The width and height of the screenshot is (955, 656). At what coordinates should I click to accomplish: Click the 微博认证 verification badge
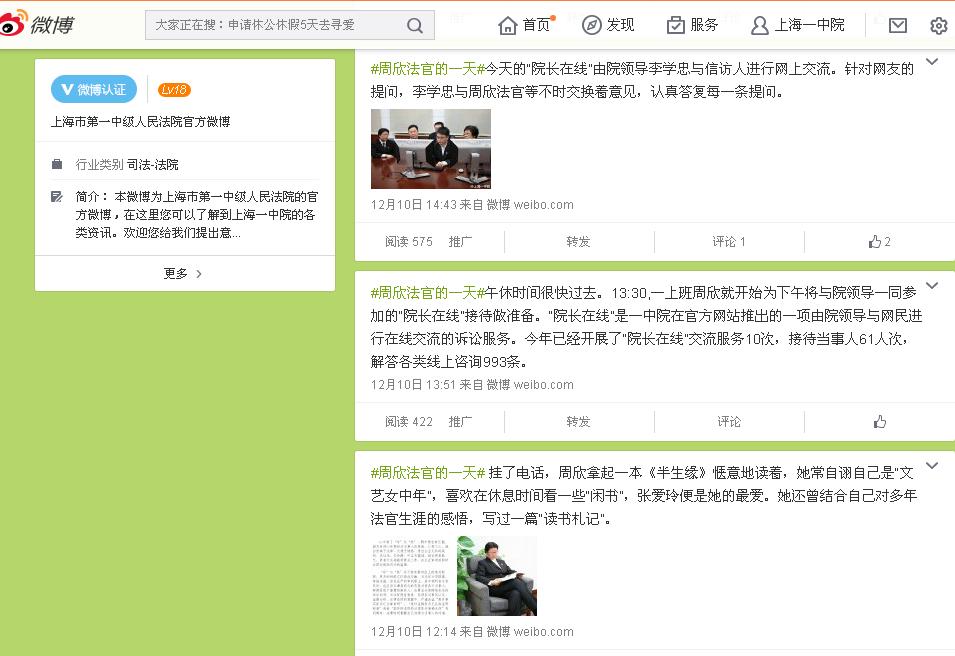pyautogui.click(x=94, y=90)
